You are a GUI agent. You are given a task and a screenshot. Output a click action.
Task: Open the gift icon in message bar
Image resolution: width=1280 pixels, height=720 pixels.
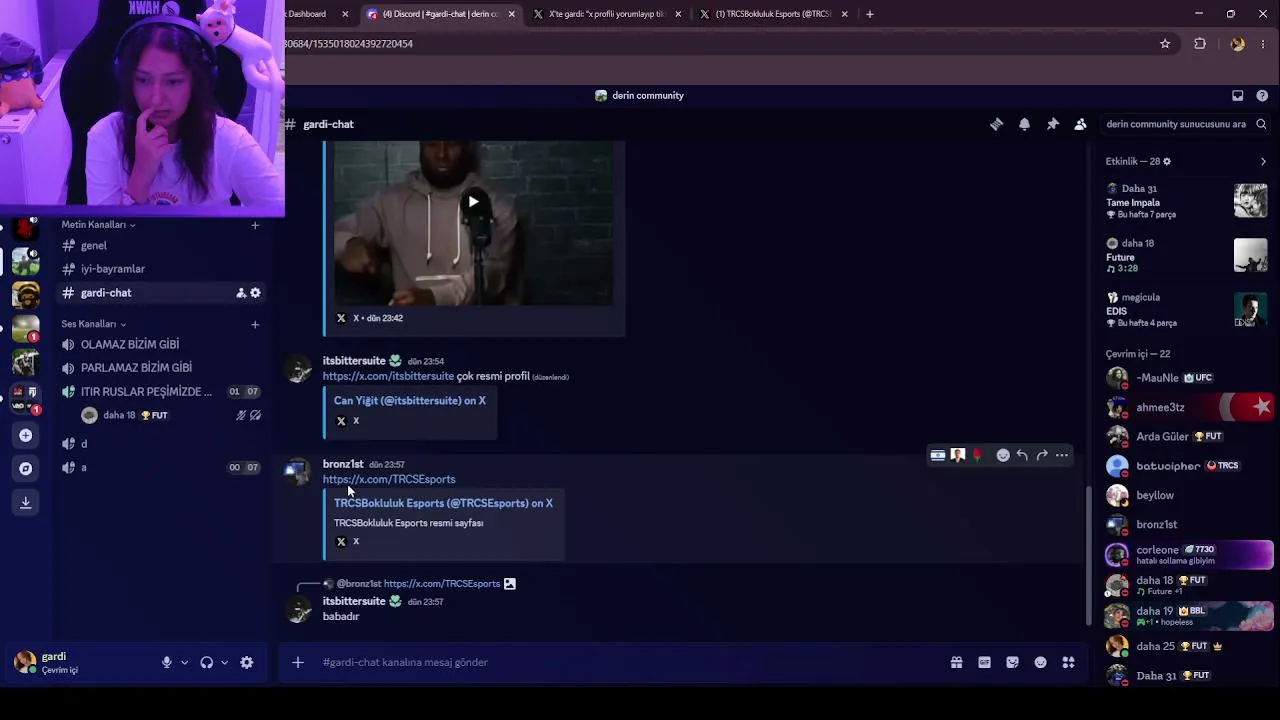tap(956, 662)
